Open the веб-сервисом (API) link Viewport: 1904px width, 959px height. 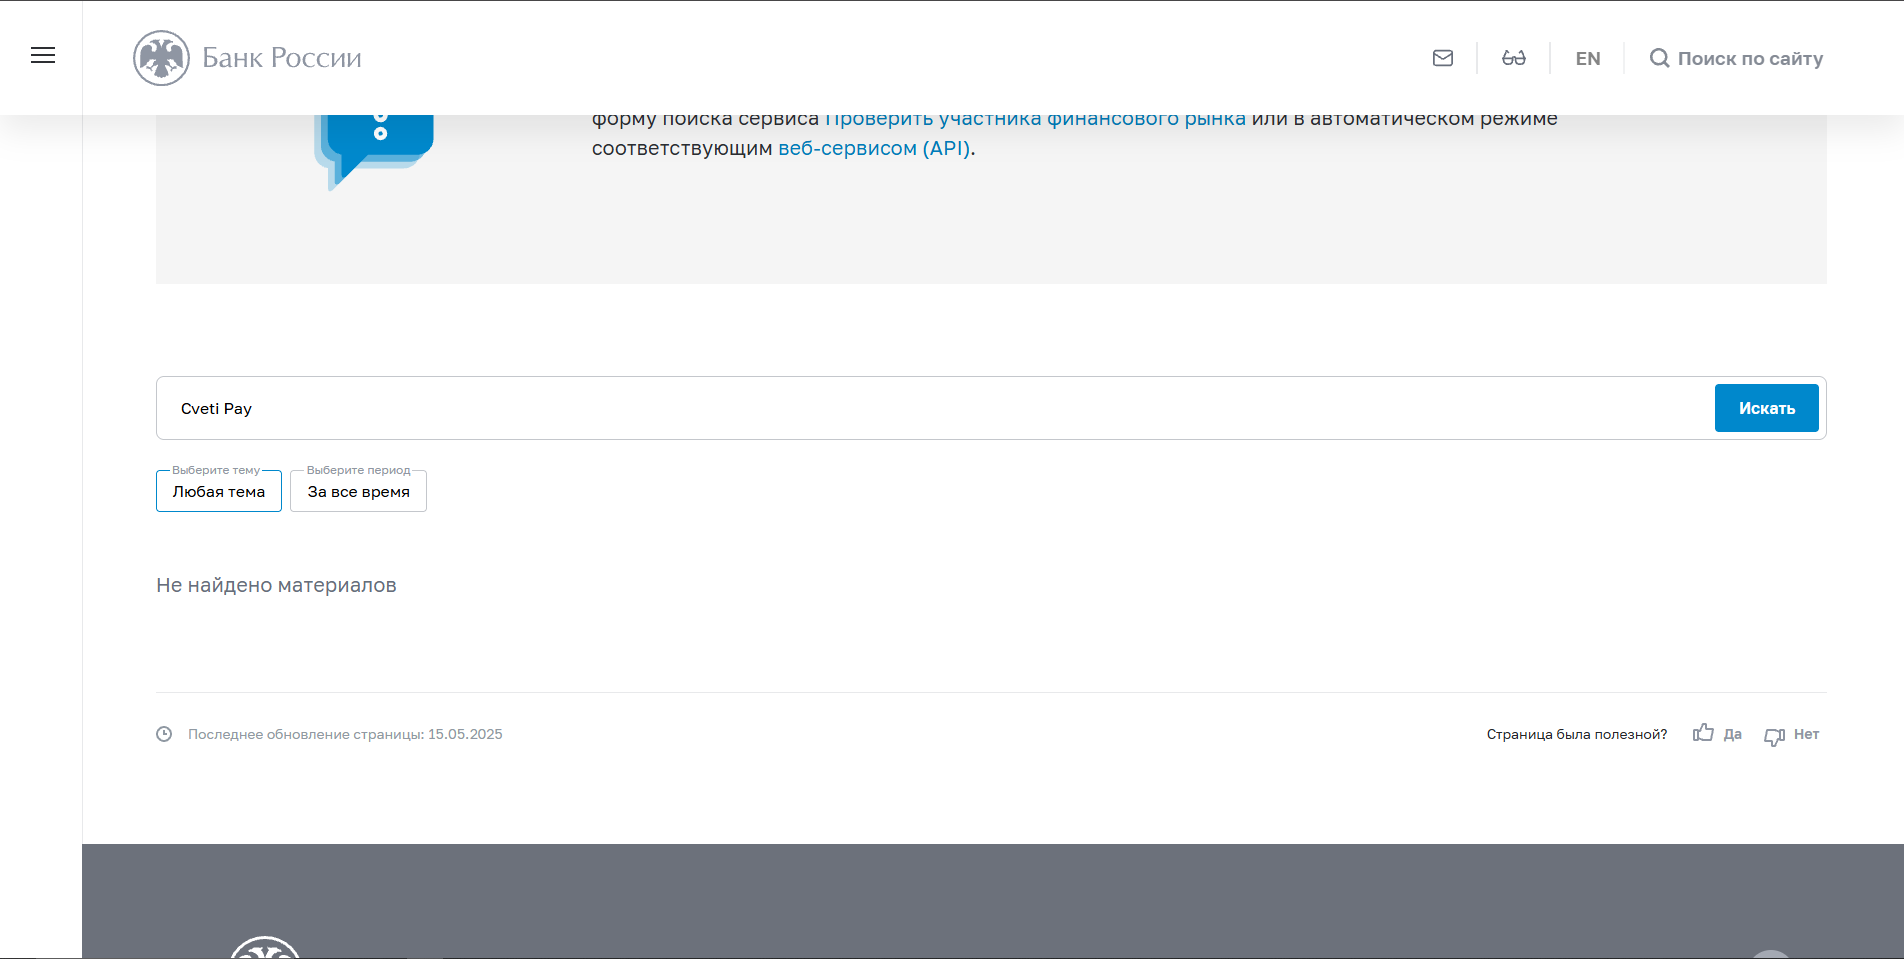[874, 148]
